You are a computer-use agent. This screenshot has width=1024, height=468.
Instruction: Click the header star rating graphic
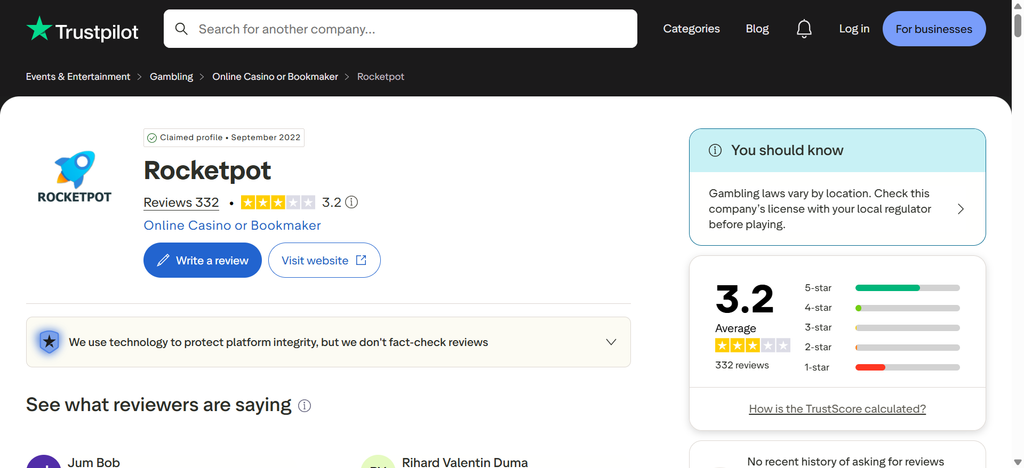pos(278,202)
